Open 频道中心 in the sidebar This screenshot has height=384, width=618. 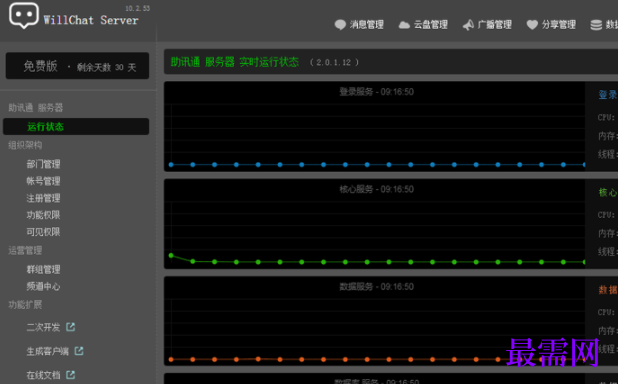pyautogui.click(x=43, y=286)
